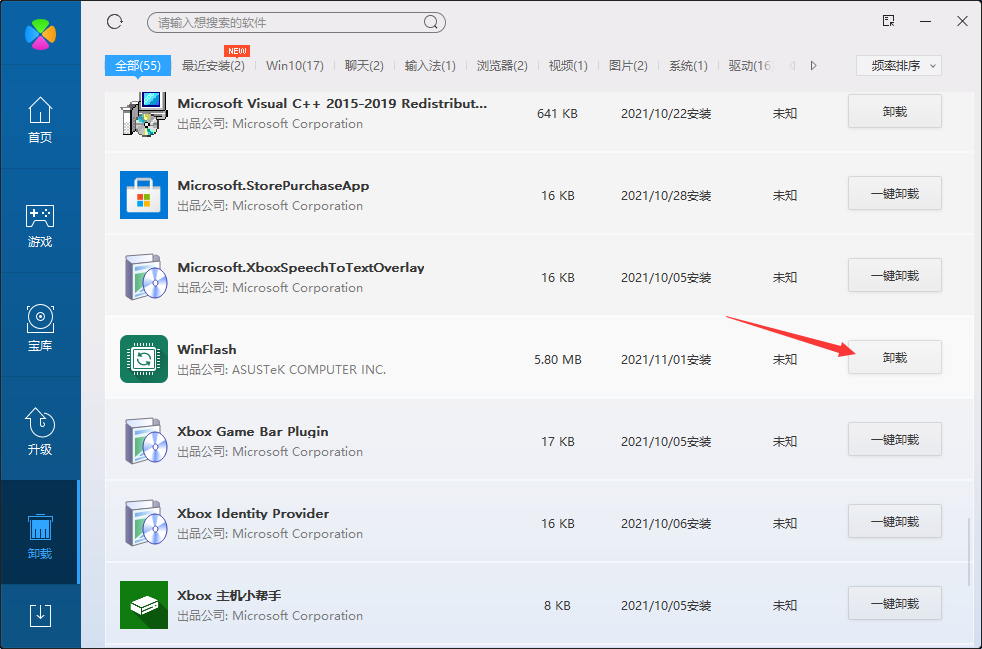
Task: Open the 首页 home section
Action: 40,120
